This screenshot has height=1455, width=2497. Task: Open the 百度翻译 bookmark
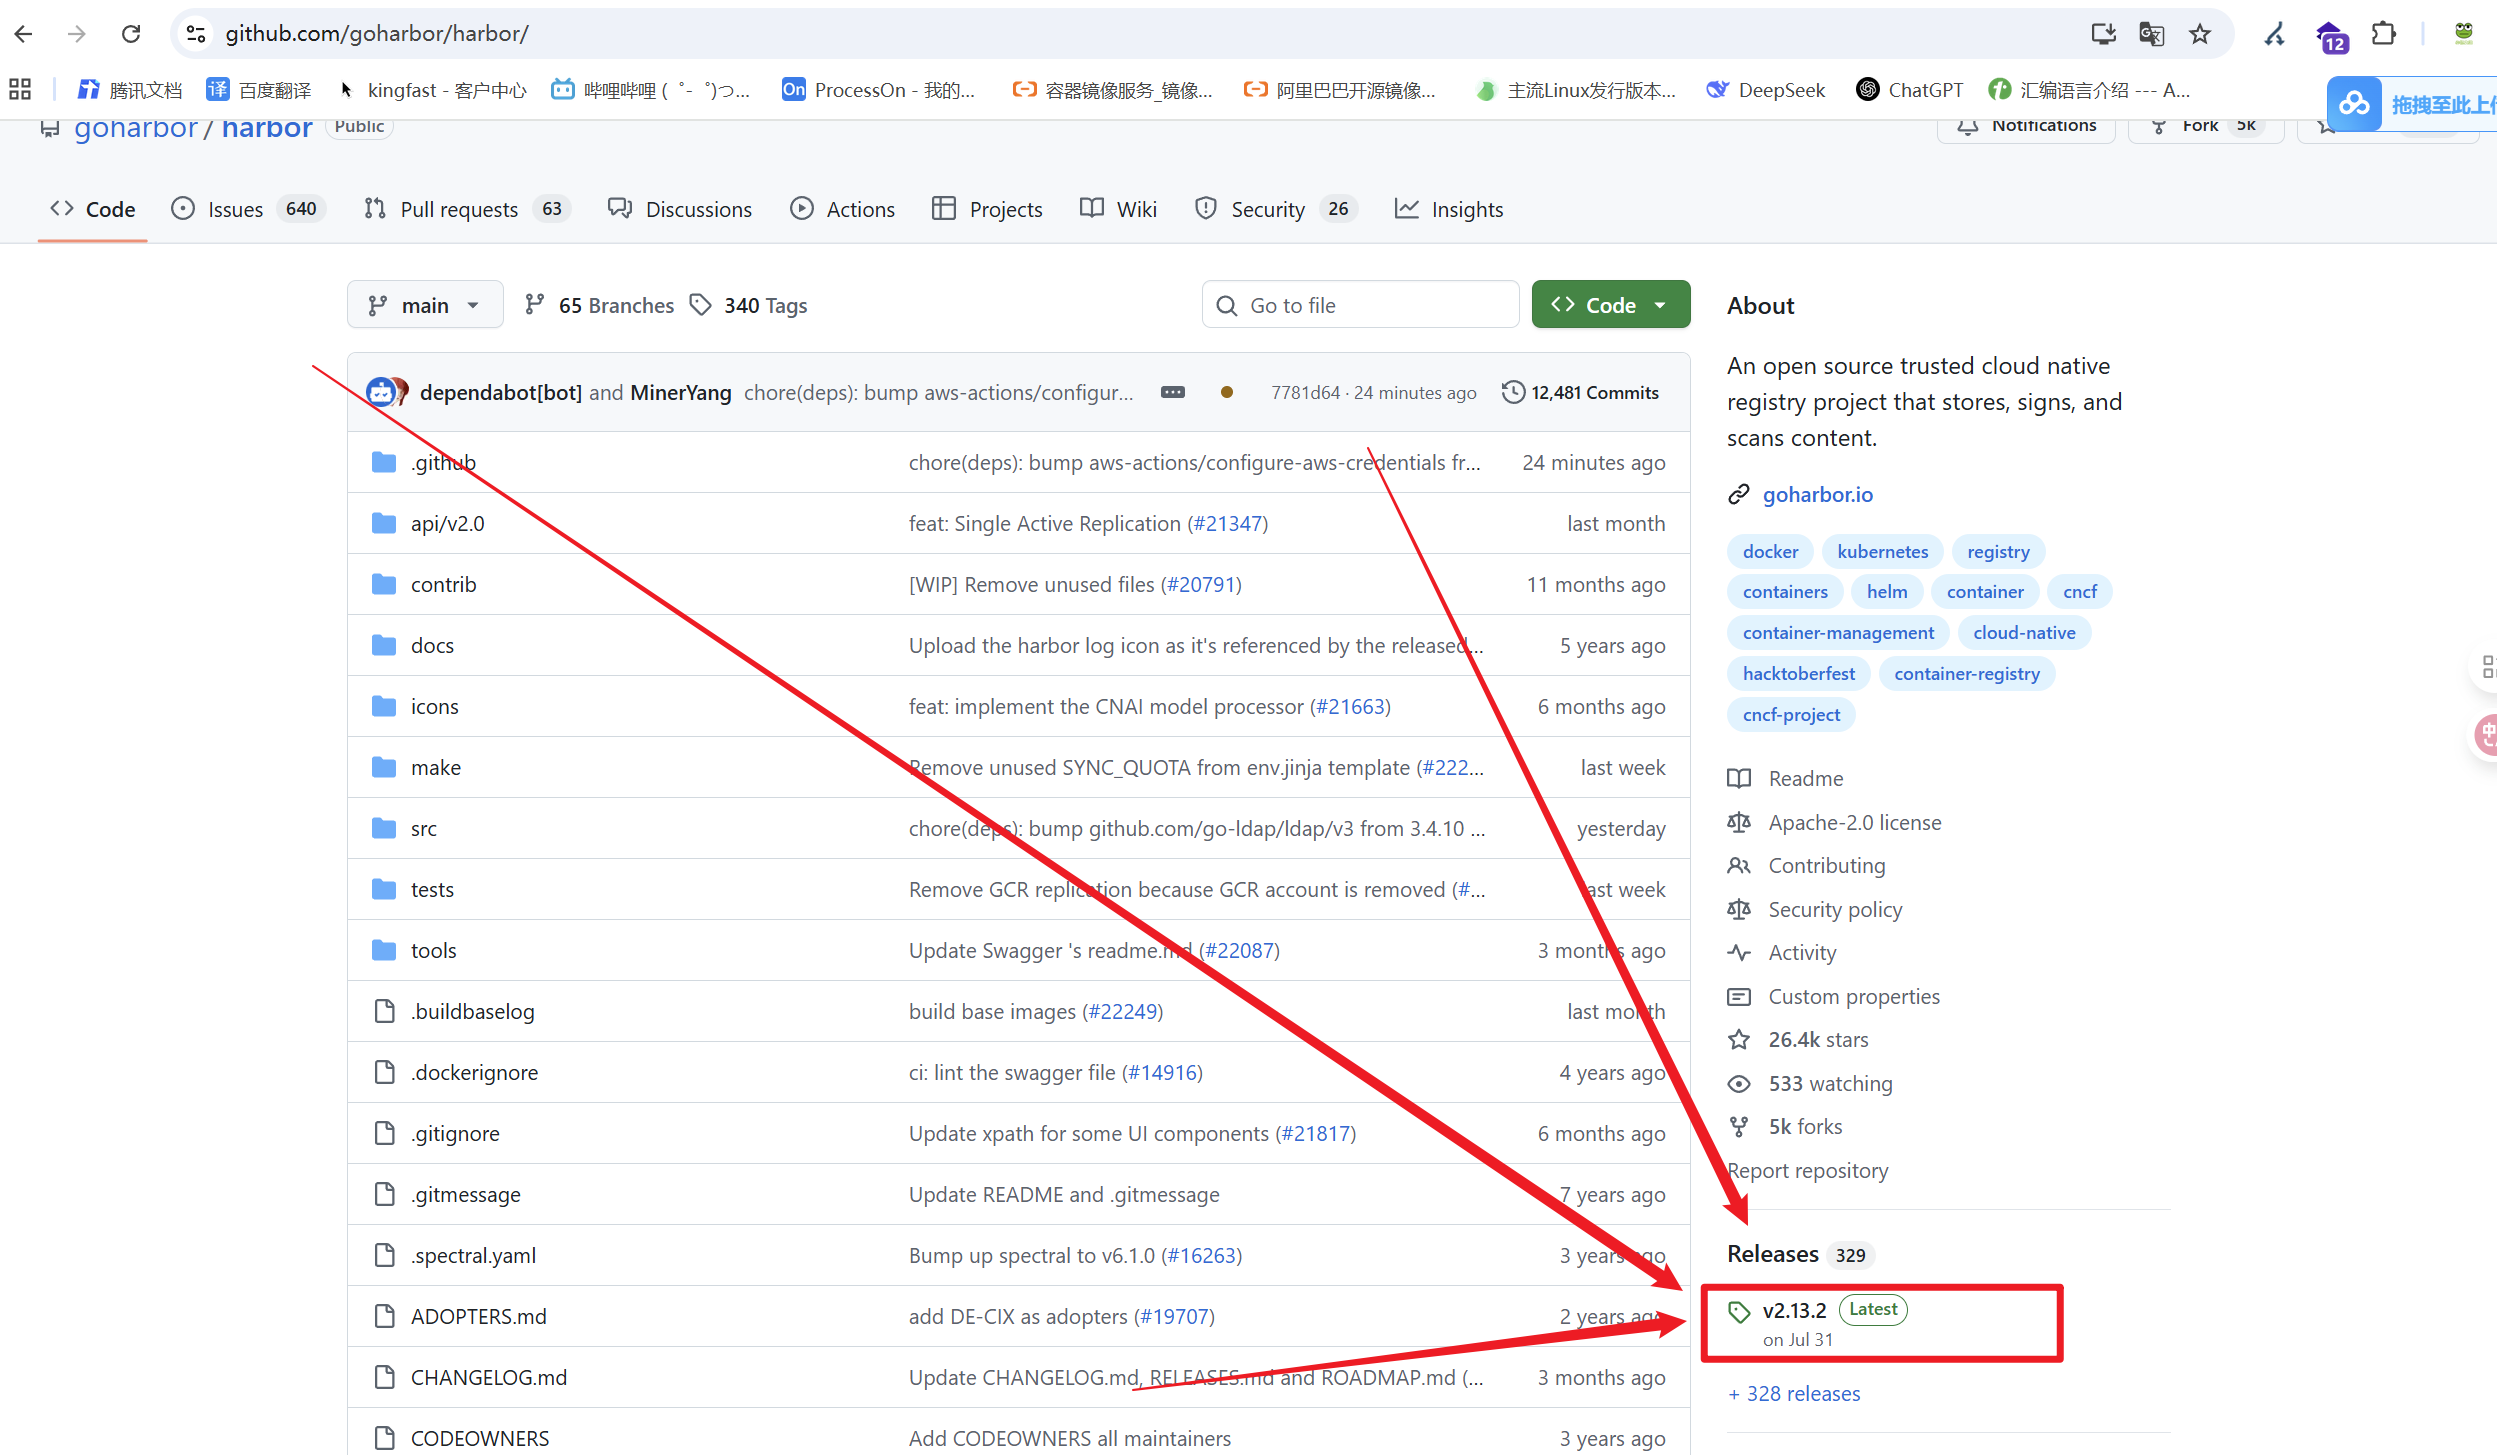point(259,90)
